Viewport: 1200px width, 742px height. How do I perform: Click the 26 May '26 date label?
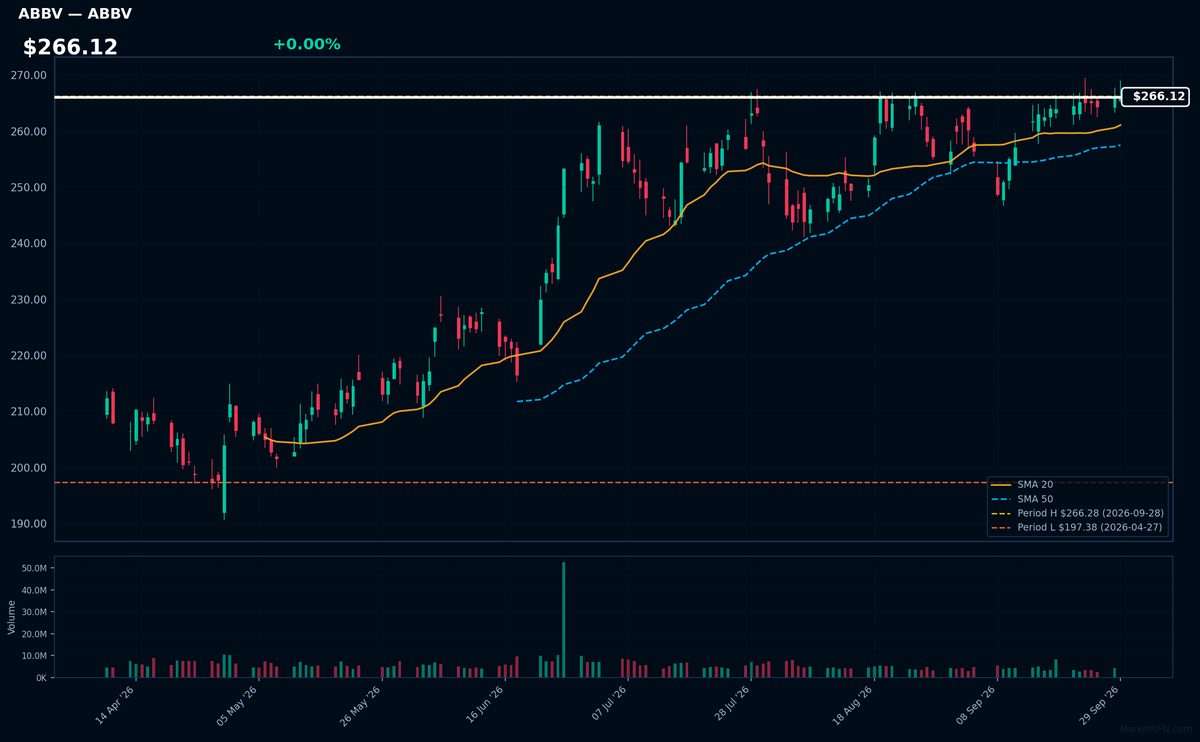point(362,704)
